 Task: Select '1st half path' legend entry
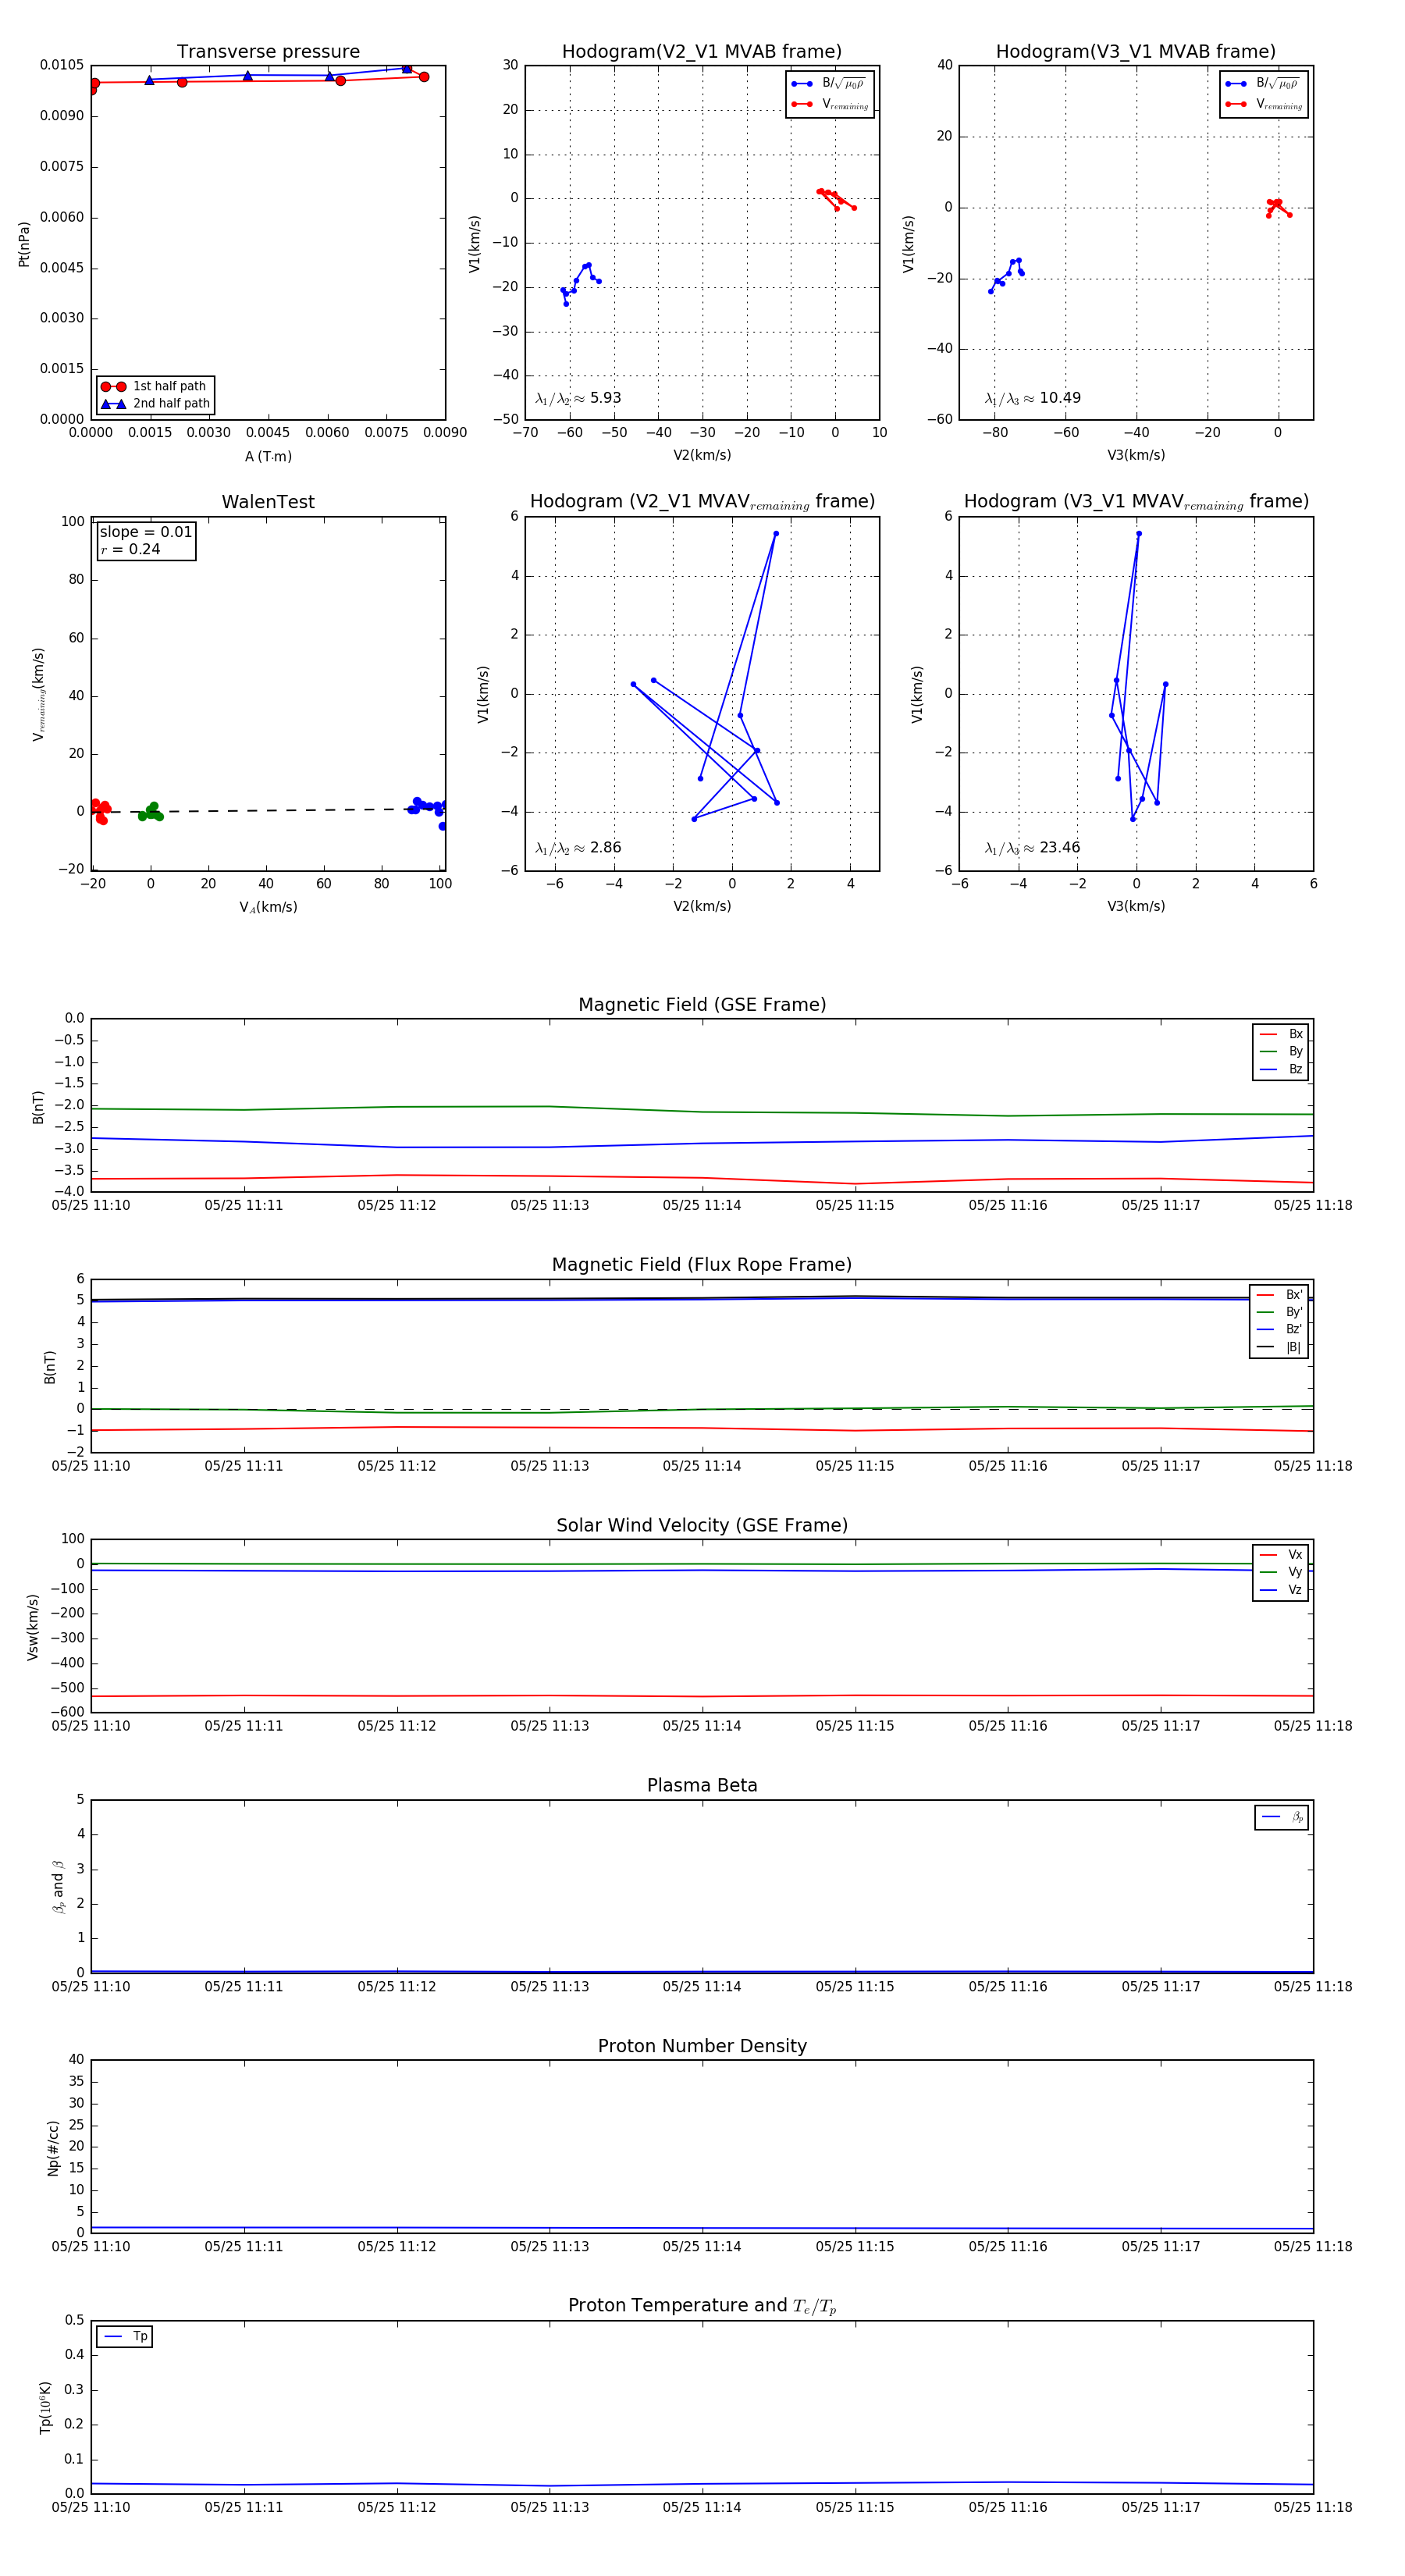pos(155,386)
